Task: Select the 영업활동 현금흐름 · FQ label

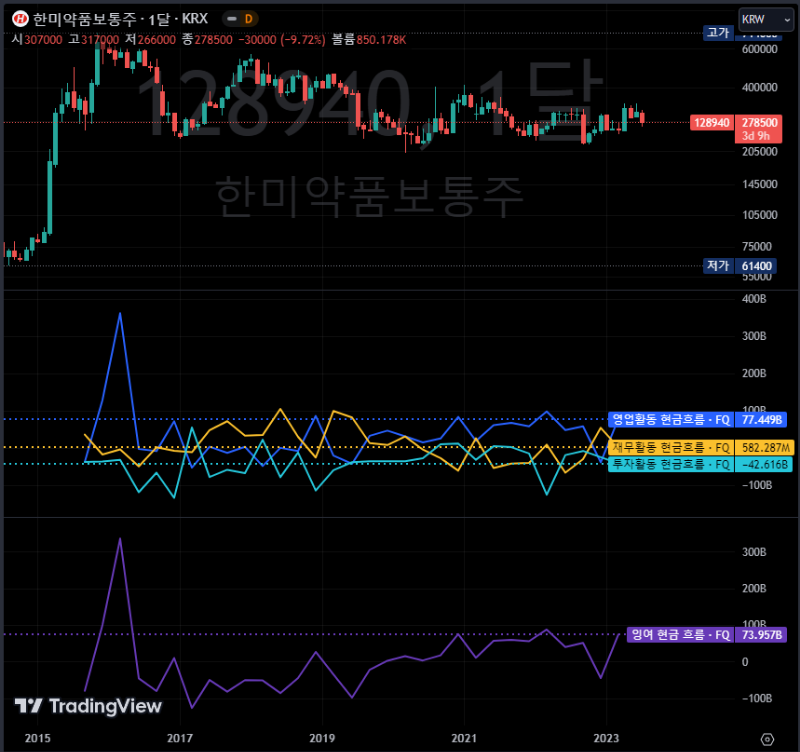Action: tap(671, 420)
